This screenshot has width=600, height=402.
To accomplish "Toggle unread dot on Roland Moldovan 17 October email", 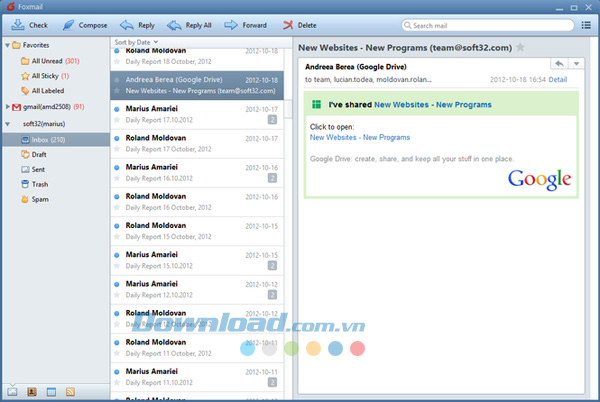I will (x=117, y=138).
